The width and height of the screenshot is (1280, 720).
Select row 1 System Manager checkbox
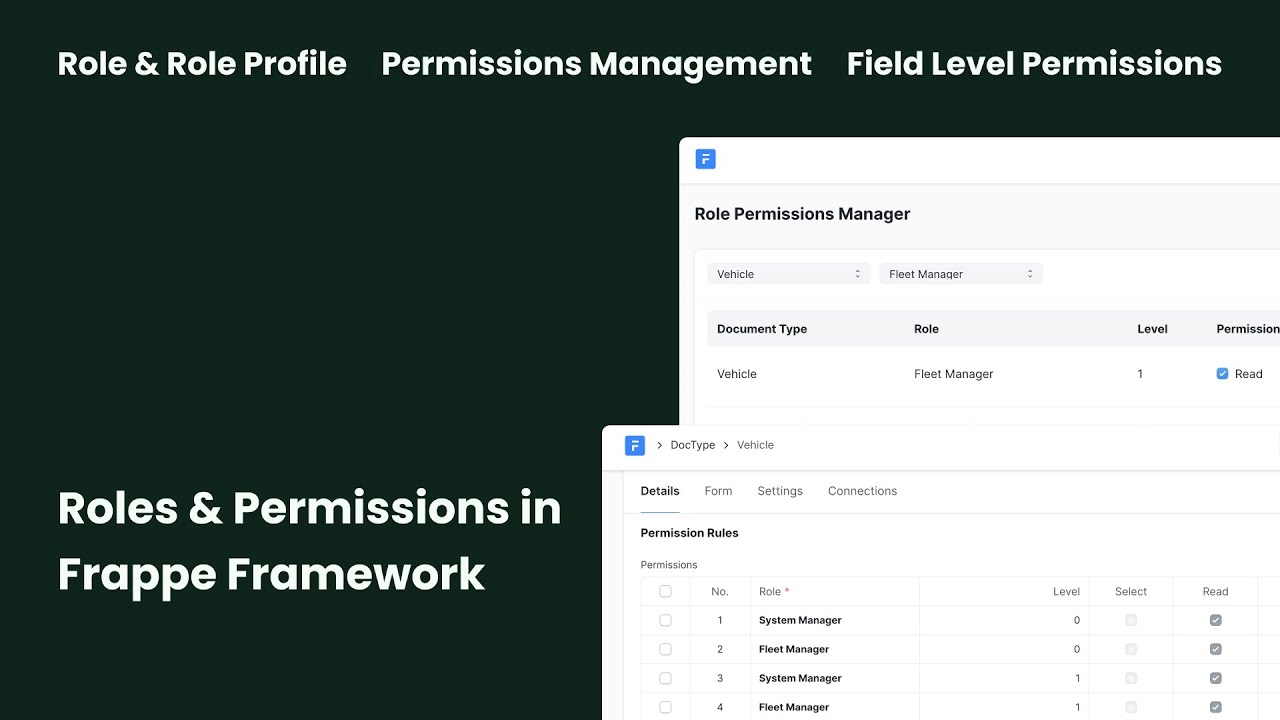click(665, 621)
